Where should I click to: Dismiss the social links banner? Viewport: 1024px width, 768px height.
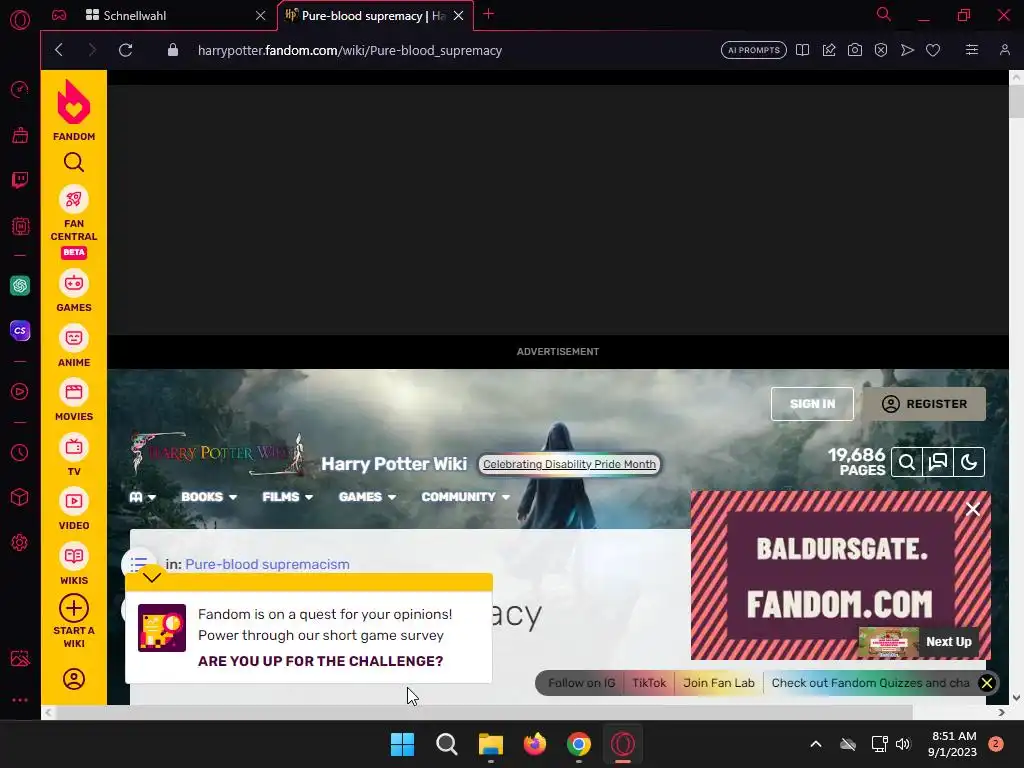pos(987,683)
